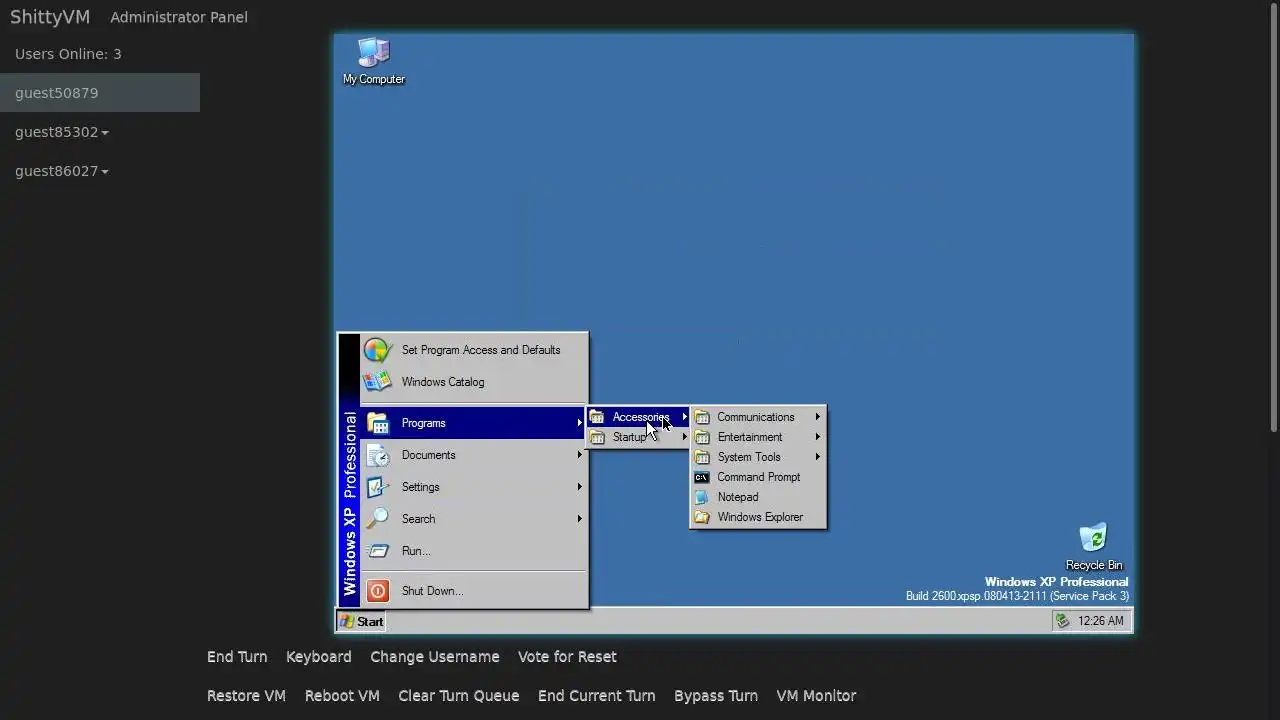Screen dimensions: 1280x720
Task: Click the End Turn link
Action: click(237, 657)
